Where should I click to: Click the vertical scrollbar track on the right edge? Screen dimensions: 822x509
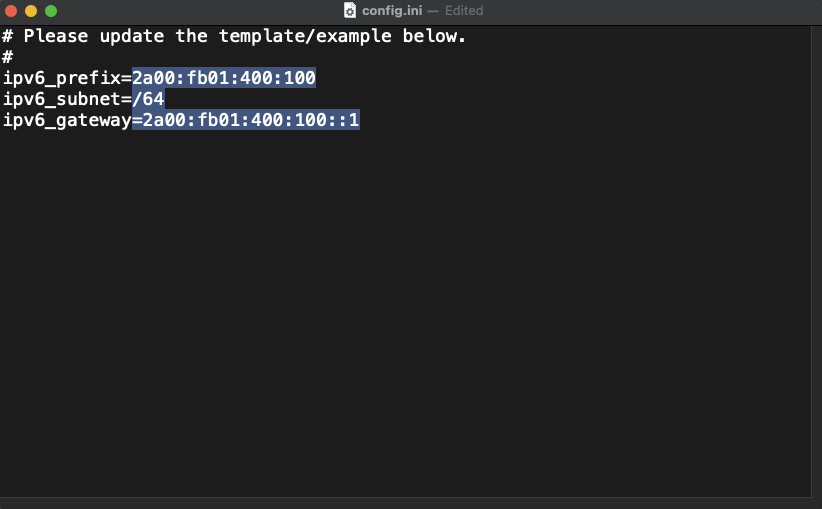tap(816, 262)
